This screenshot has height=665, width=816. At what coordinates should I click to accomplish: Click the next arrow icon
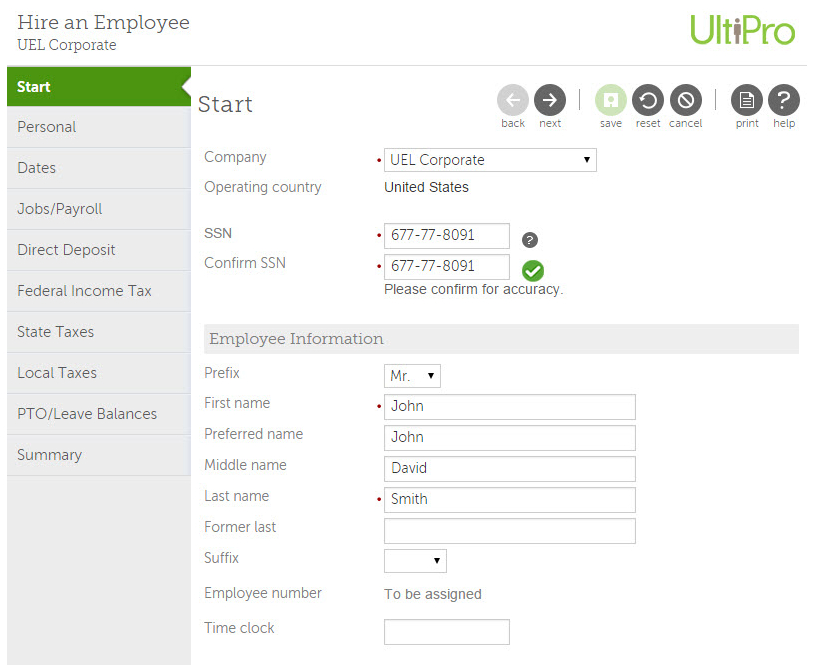tap(550, 100)
